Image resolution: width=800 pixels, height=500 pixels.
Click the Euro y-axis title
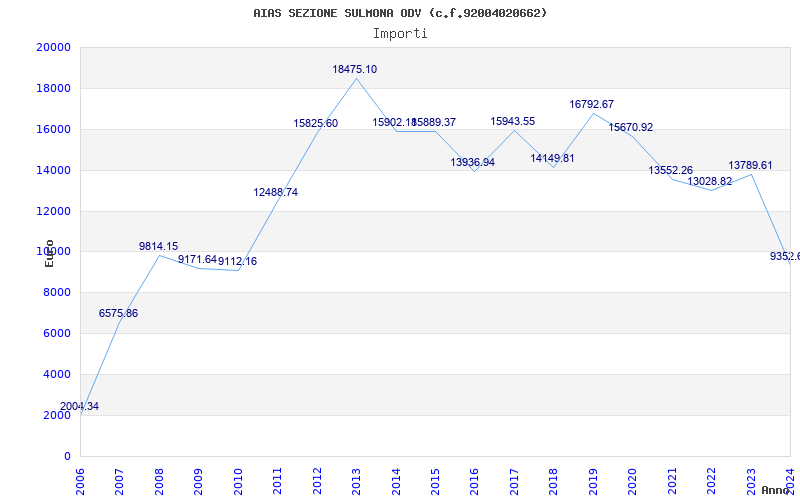49,254
